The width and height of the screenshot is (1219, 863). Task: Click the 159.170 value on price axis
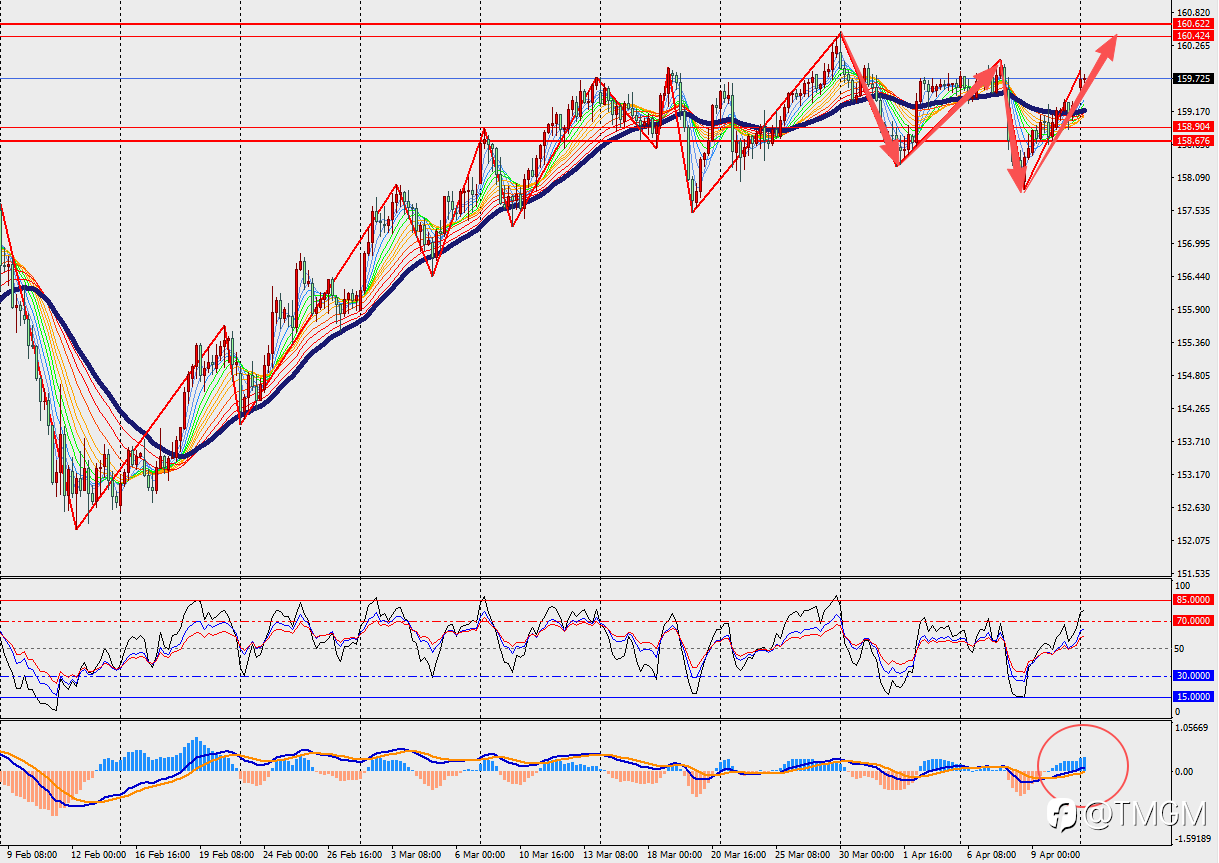click(x=1195, y=112)
